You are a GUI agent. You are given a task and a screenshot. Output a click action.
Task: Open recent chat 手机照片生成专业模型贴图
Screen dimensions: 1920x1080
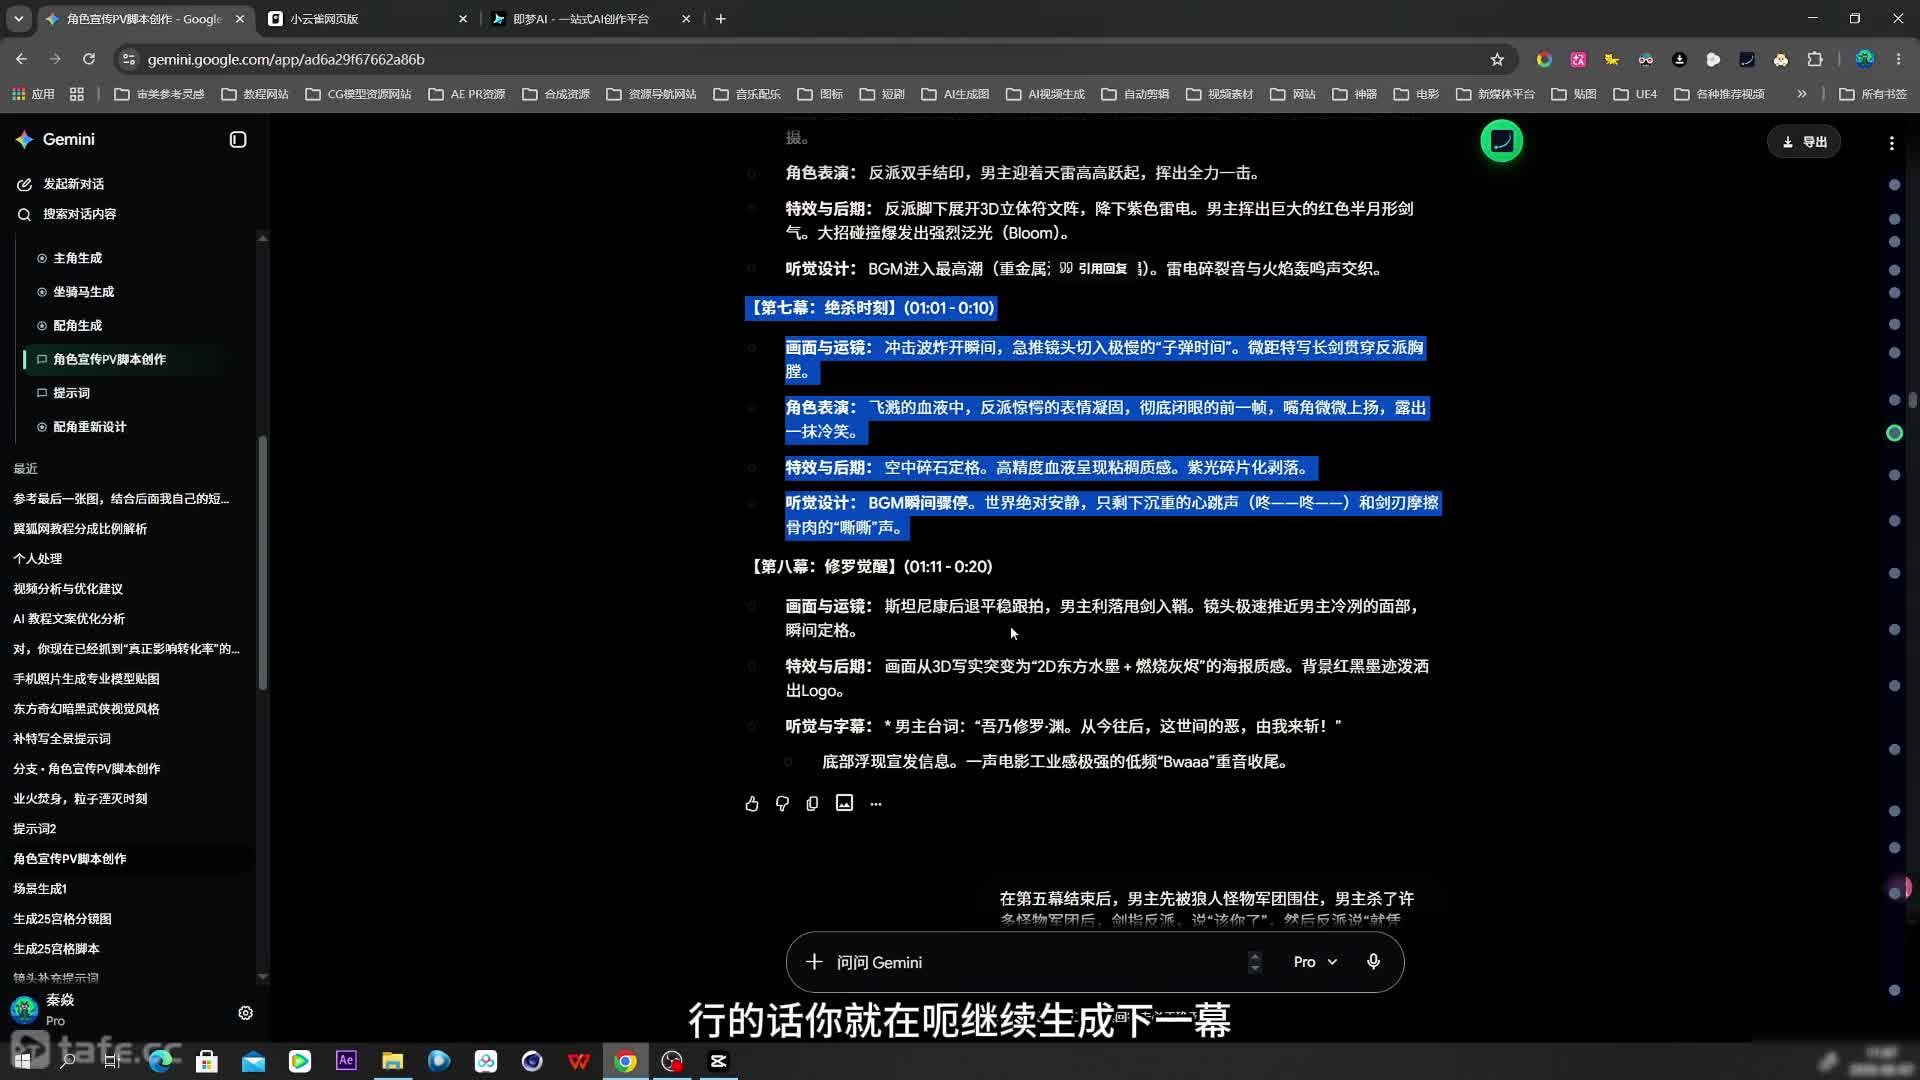[86, 679]
